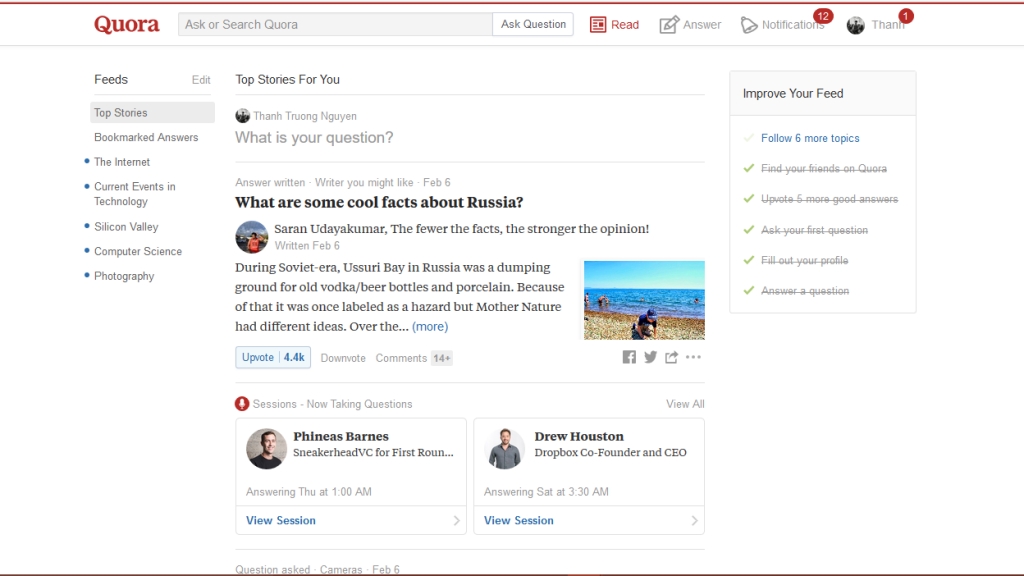The height and width of the screenshot is (576, 1024).
Task: Click the Quora logo
Action: click(127, 24)
